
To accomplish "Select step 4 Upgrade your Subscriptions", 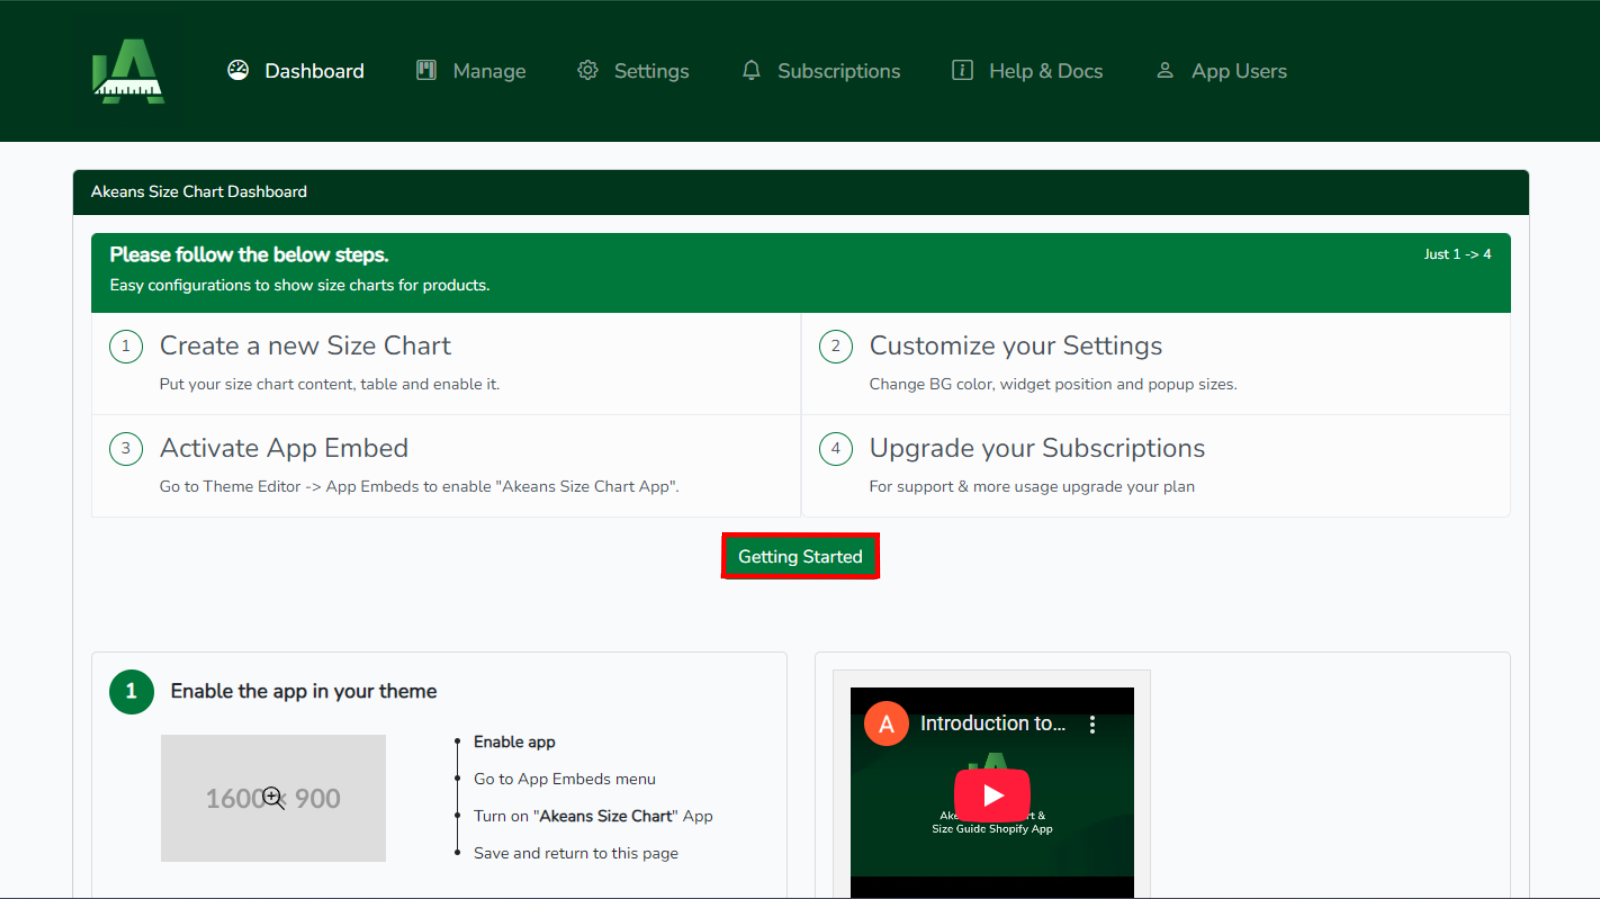I will coord(1156,466).
